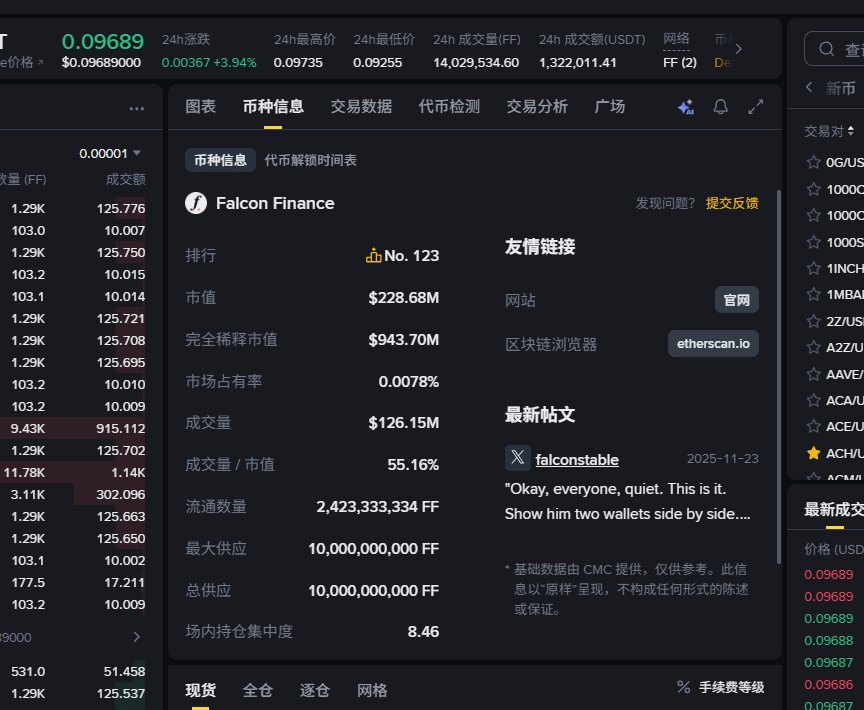Open the falconstable profile link
Image resolution: width=864 pixels, height=710 pixels.
(x=577, y=459)
